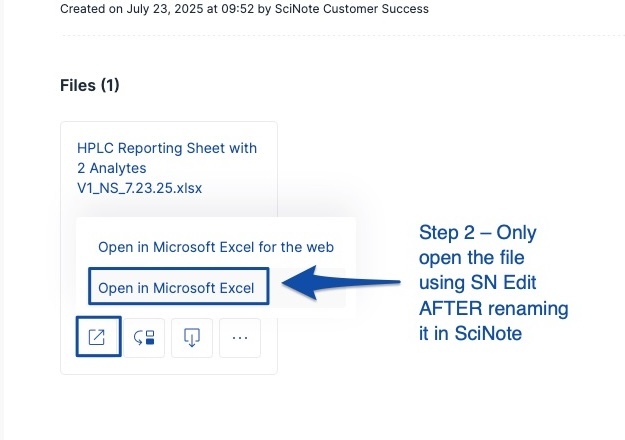Screen dimensions: 625x440
Task: Select Open in Microsoft Excel
Action: click(x=176, y=289)
